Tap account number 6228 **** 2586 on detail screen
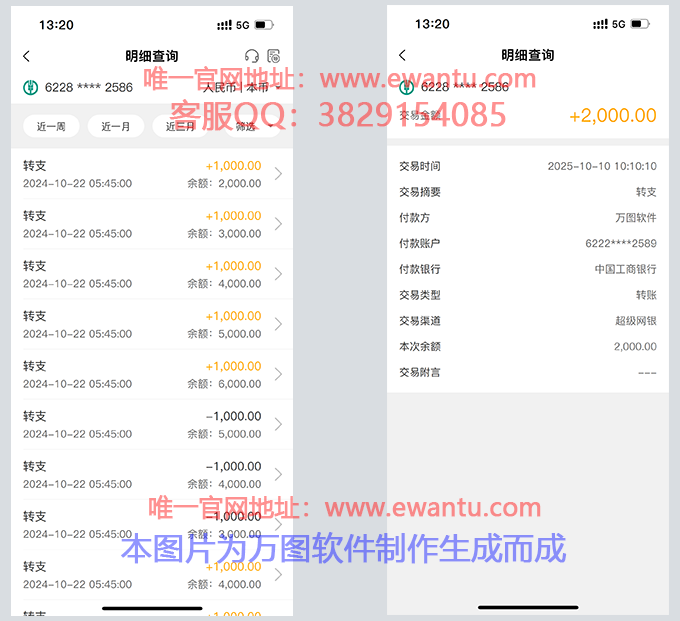 (x=464, y=87)
